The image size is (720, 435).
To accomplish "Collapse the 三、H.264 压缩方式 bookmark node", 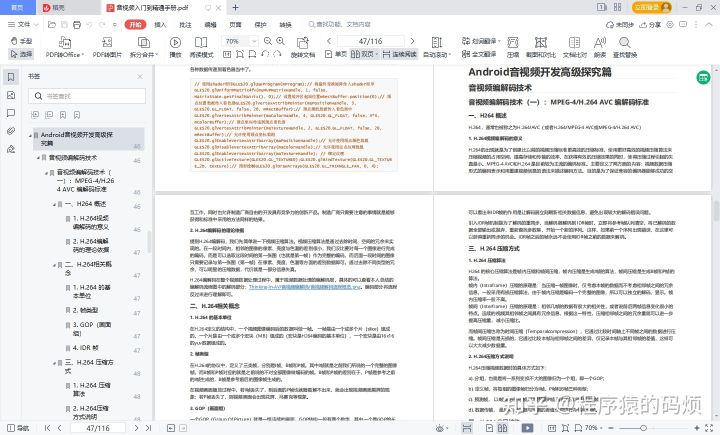I will coord(55,363).
